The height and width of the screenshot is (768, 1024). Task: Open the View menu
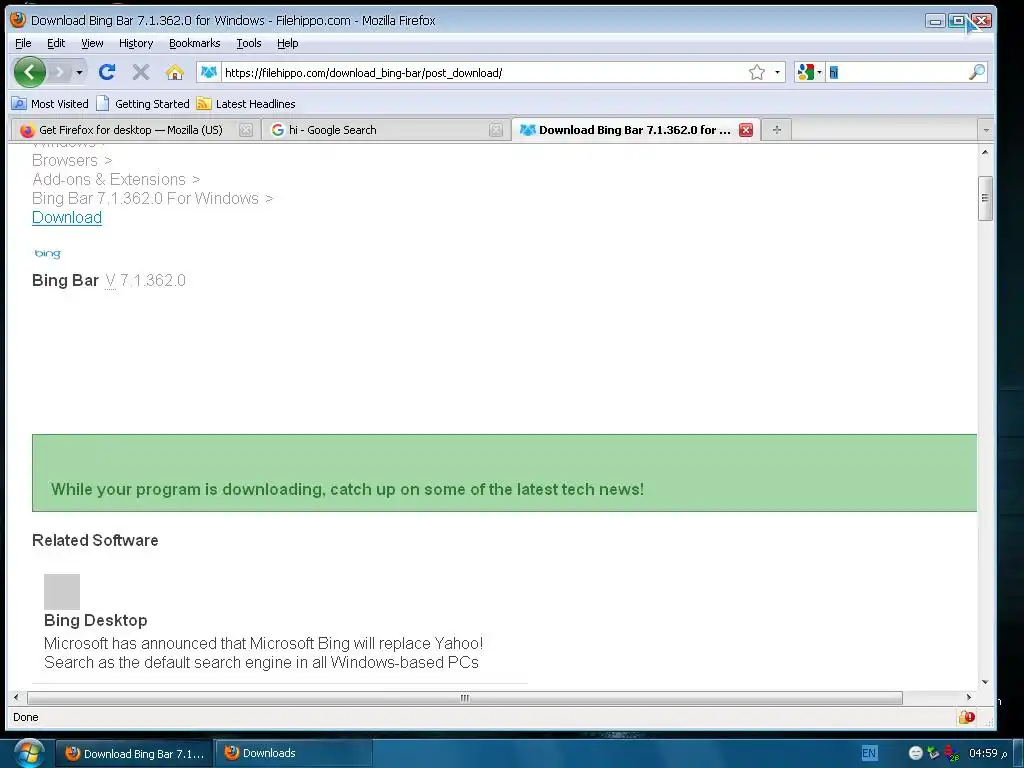click(92, 43)
